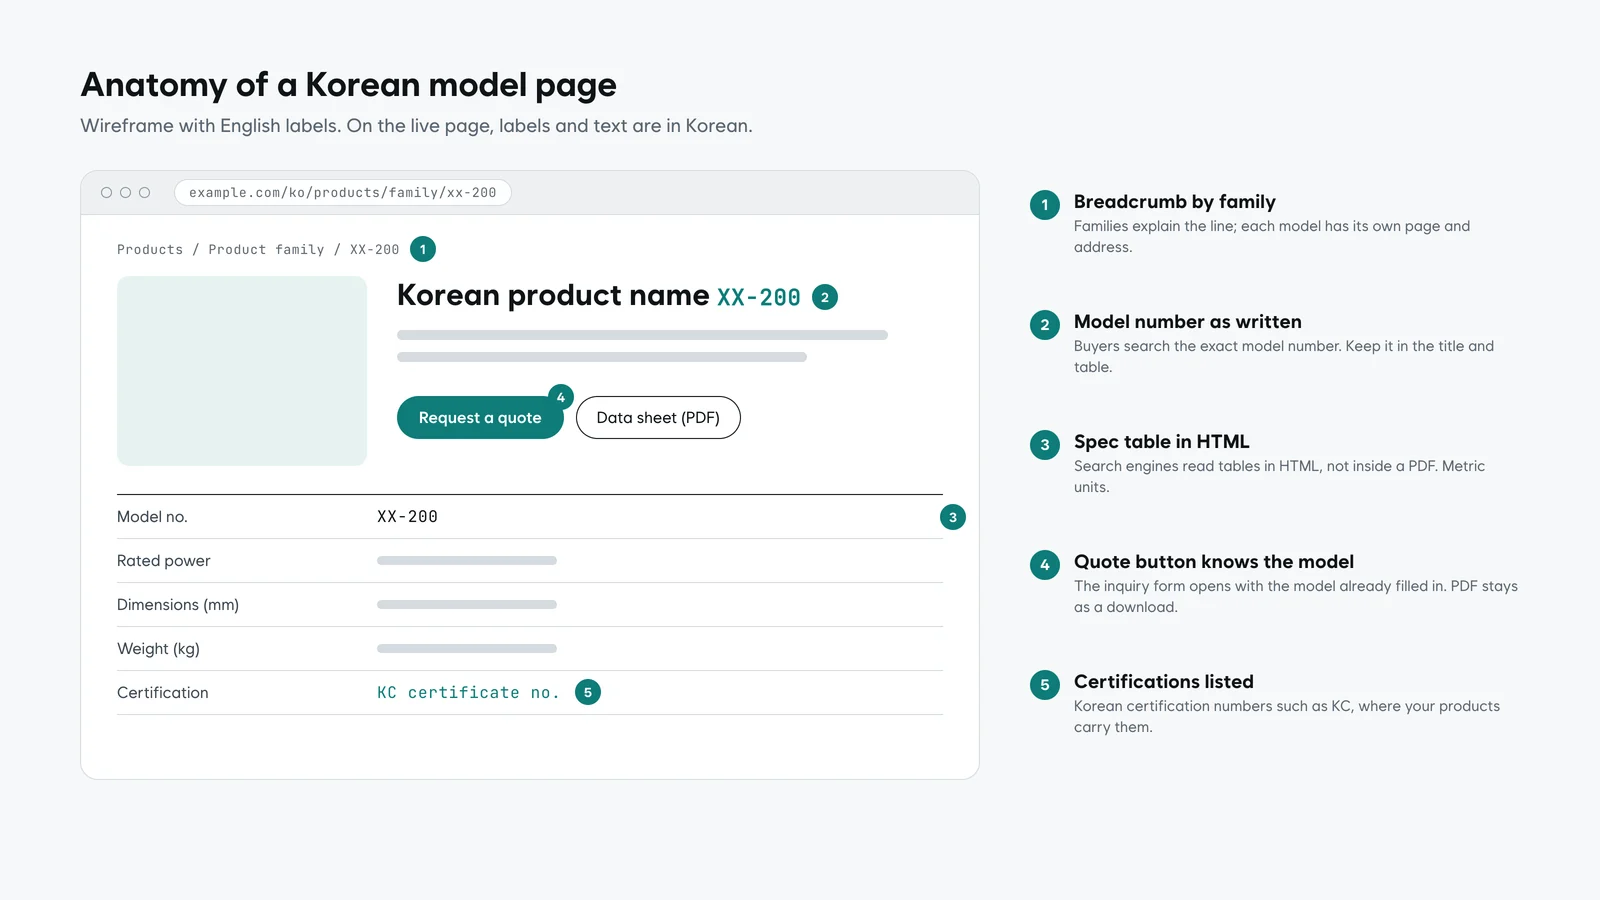Click the Korean product name heading
Viewport: 1600px width, 900px height.
coord(553,296)
